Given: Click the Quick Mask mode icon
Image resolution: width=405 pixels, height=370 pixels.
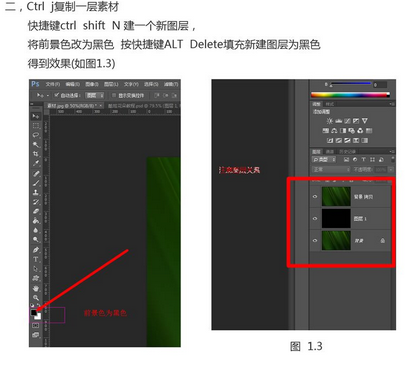Looking at the screenshot, I should click(x=36, y=326).
